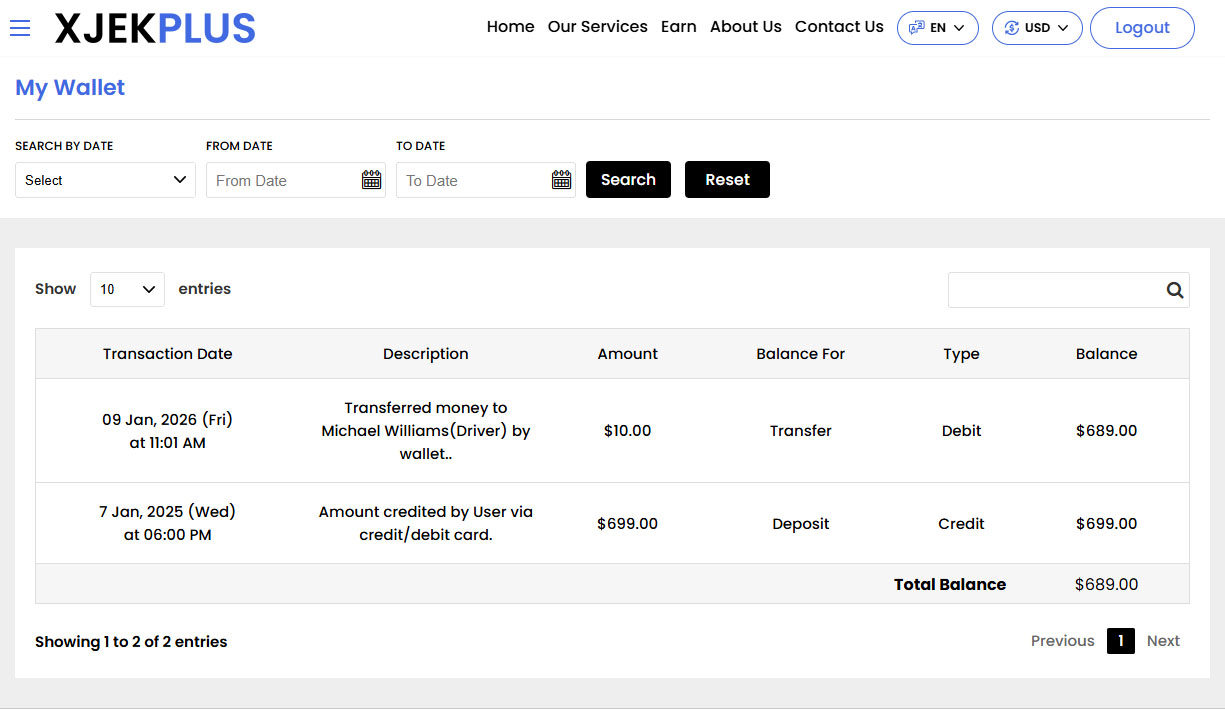The width and height of the screenshot is (1225, 722).
Task: Navigate to the Earn page
Action: click(678, 27)
